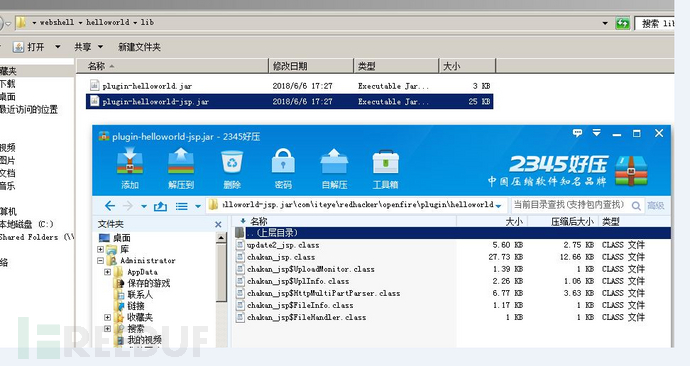Select update2_jsp.class file
Viewport: 690px width, 366px height.
tap(283, 245)
